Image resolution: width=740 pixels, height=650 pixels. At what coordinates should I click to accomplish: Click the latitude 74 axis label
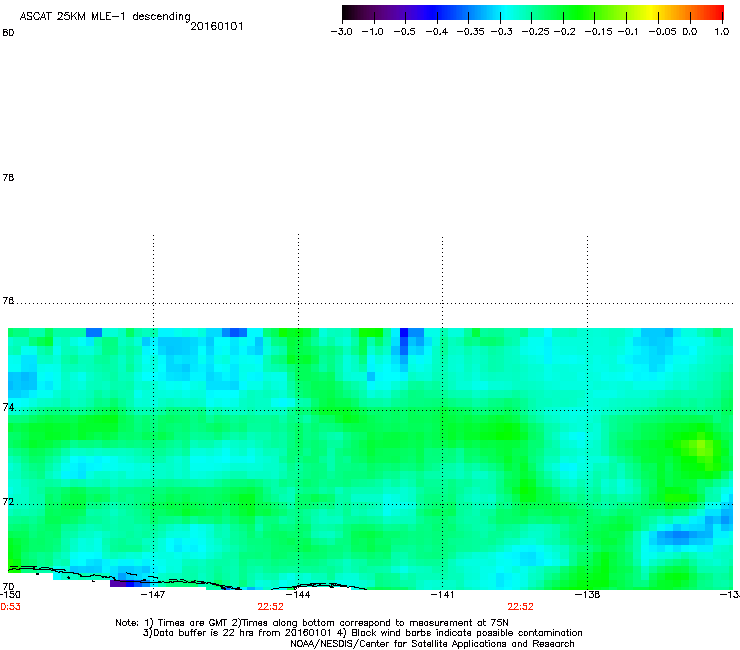coord(8,407)
